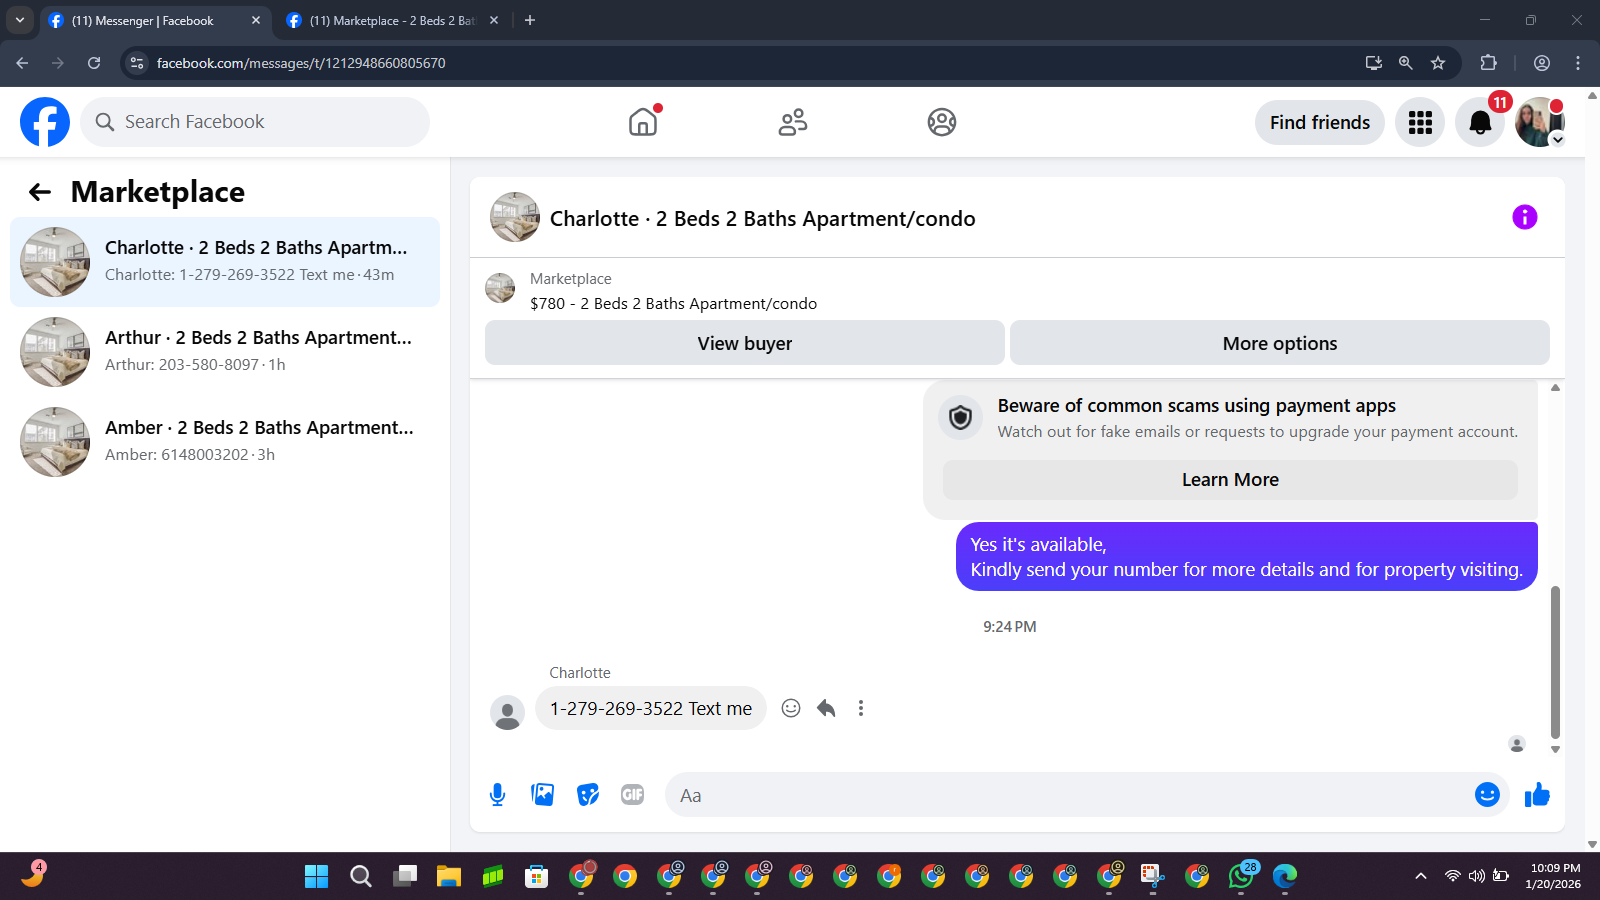
Task: Click More options button
Action: click(1280, 343)
